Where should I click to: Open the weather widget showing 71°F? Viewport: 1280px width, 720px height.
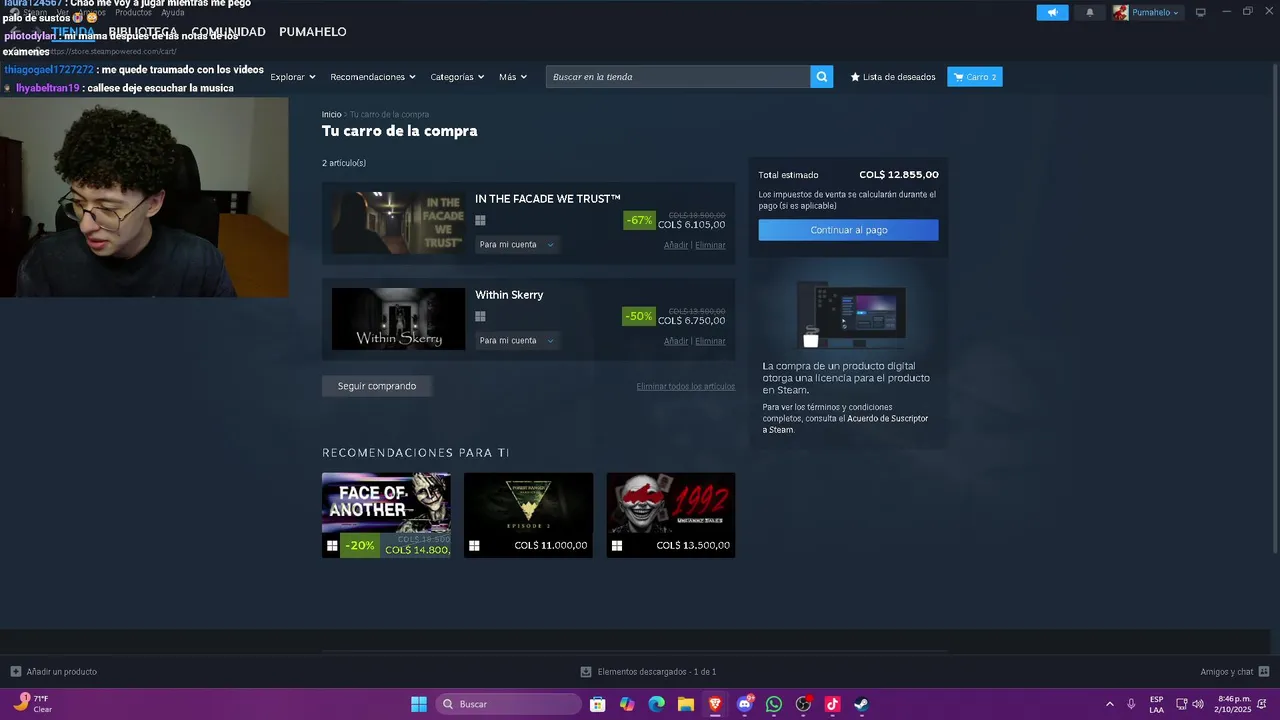tap(33, 704)
